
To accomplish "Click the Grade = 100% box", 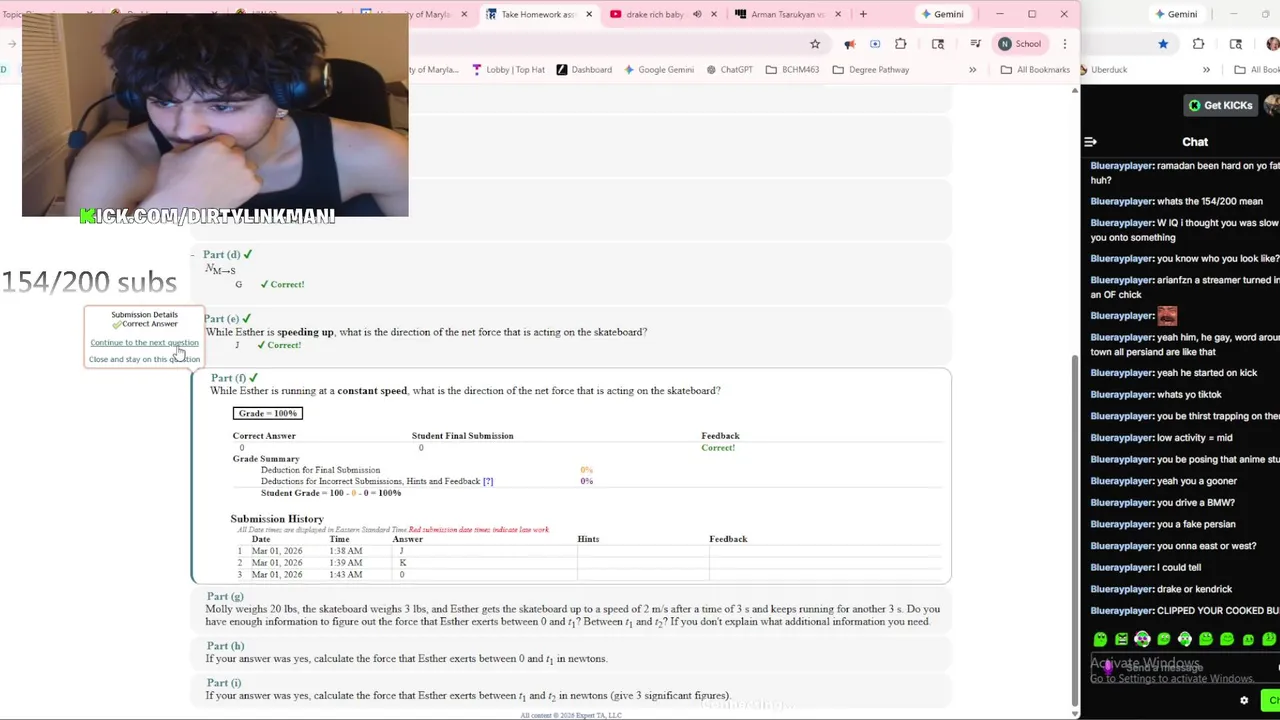I will 267,413.
